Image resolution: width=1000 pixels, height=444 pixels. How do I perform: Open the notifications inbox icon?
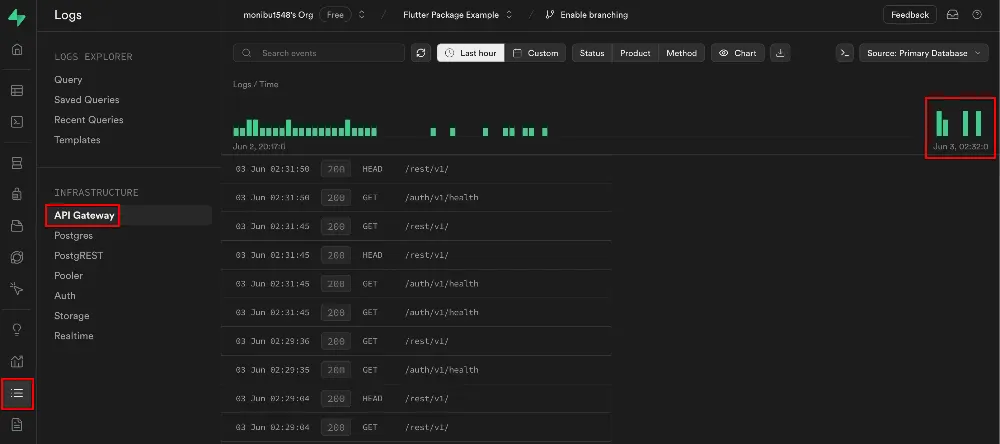[x=952, y=15]
